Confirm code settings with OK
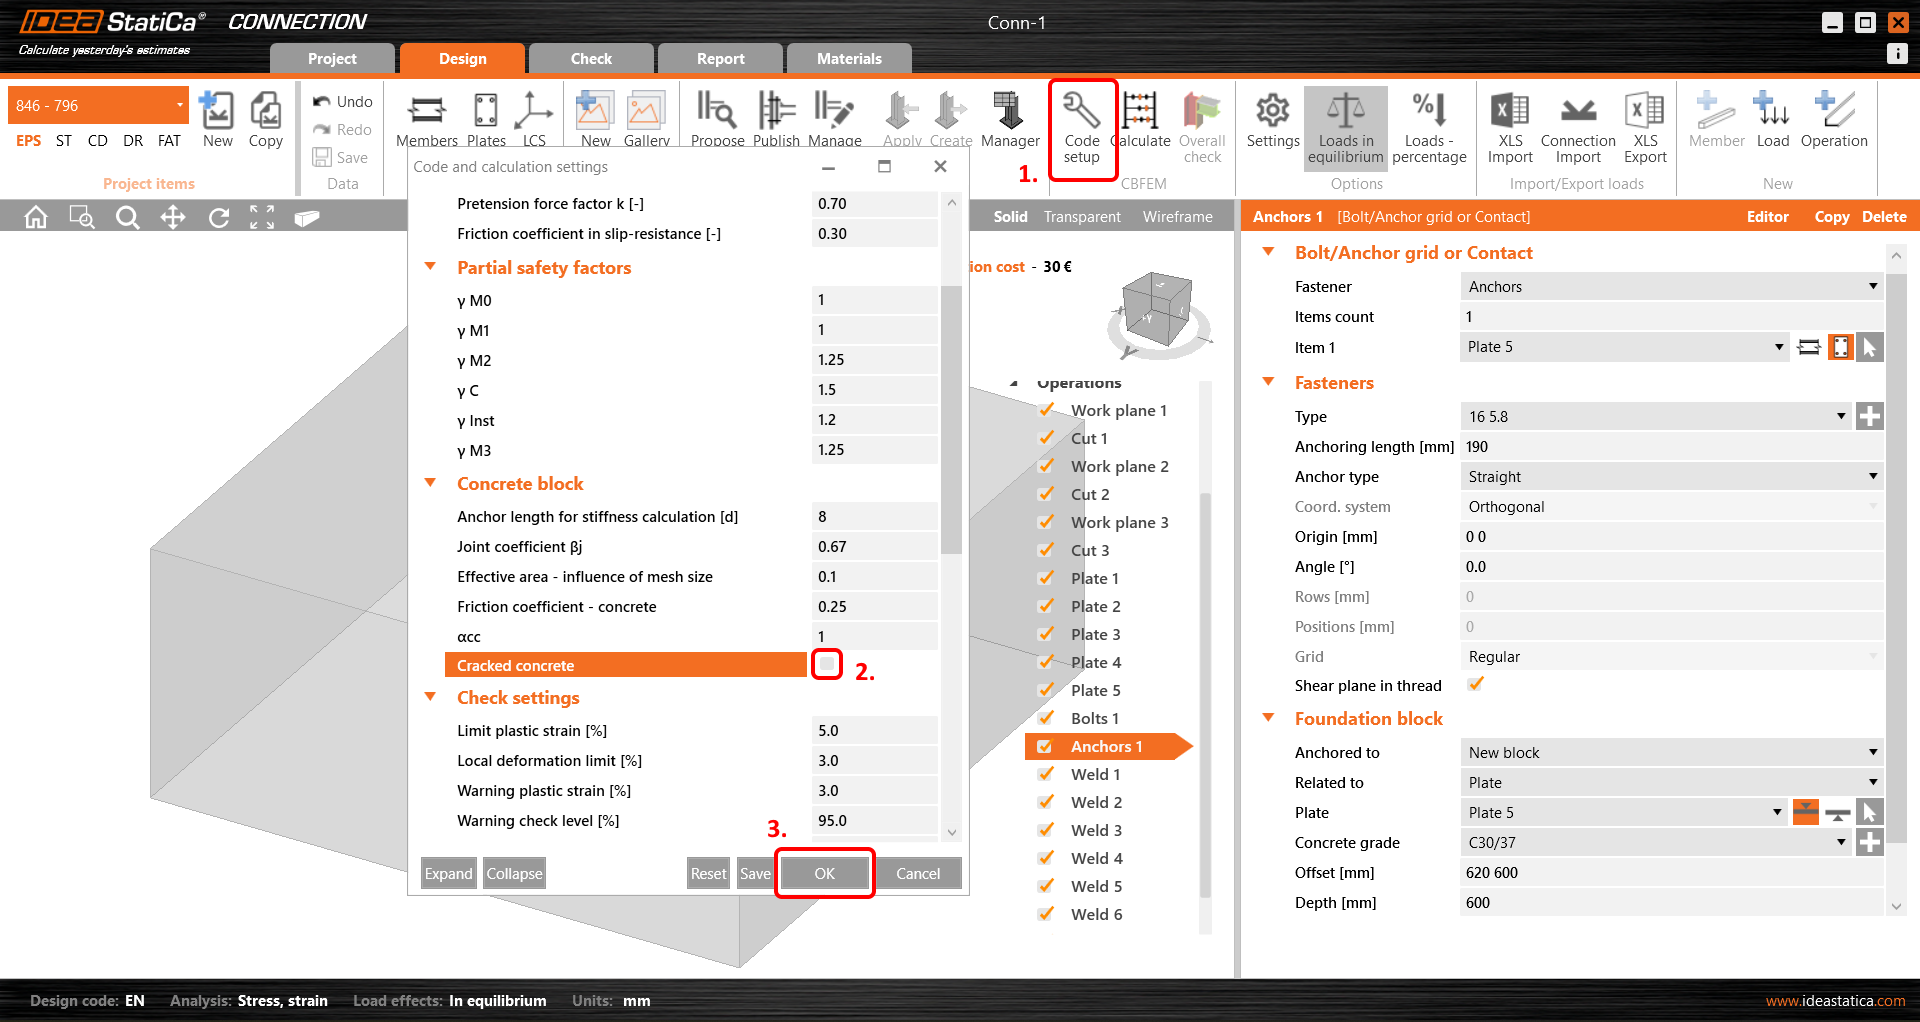 click(x=824, y=873)
